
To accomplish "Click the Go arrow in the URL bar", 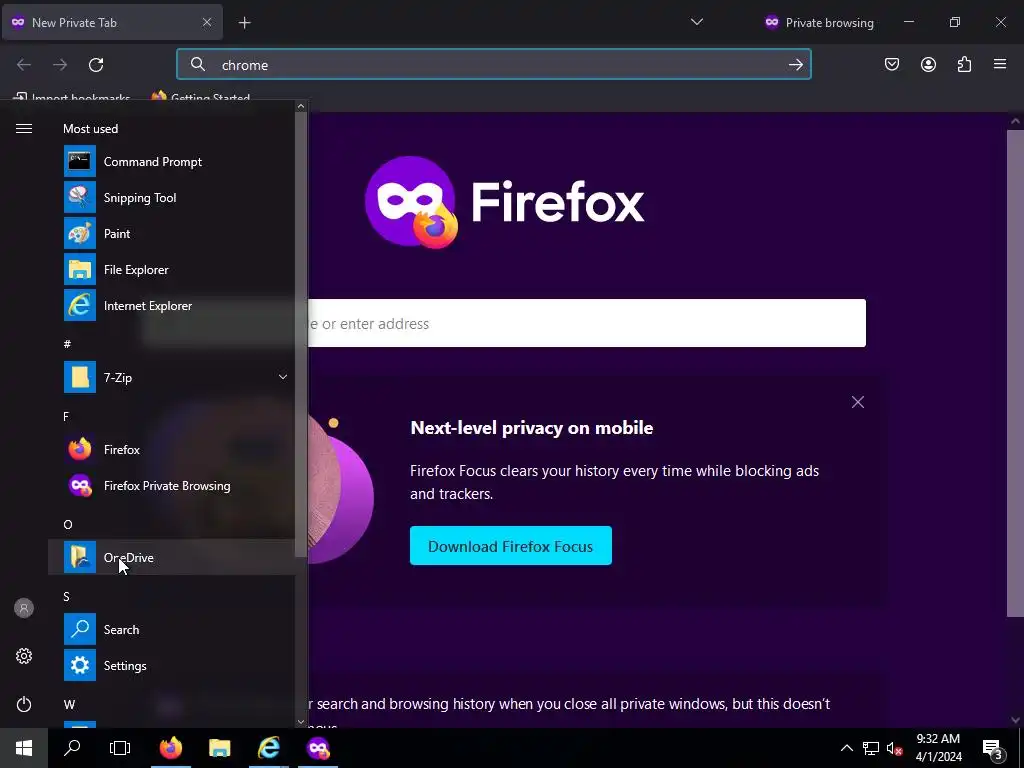I will (x=795, y=65).
